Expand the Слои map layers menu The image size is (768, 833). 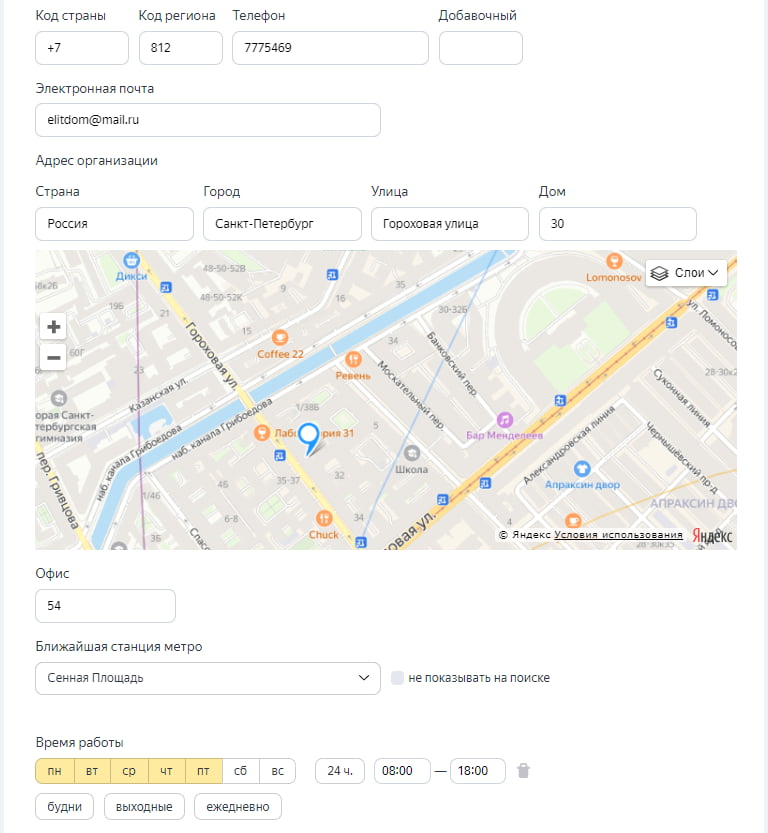pos(686,272)
